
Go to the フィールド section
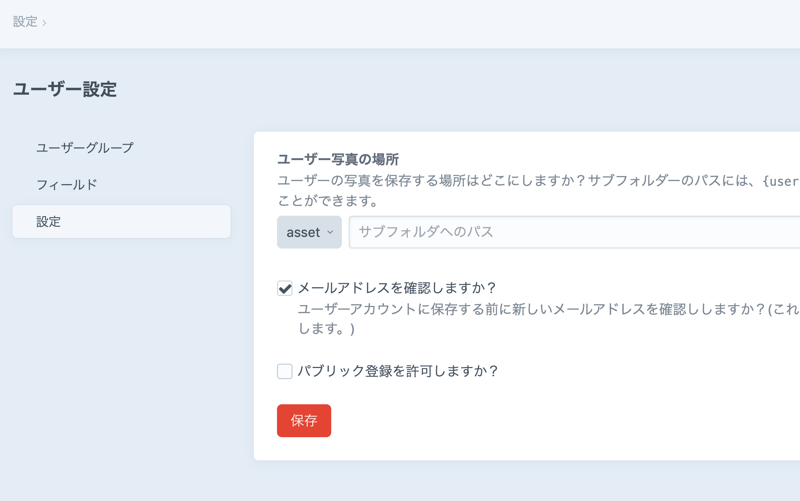pyautogui.click(x=67, y=185)
